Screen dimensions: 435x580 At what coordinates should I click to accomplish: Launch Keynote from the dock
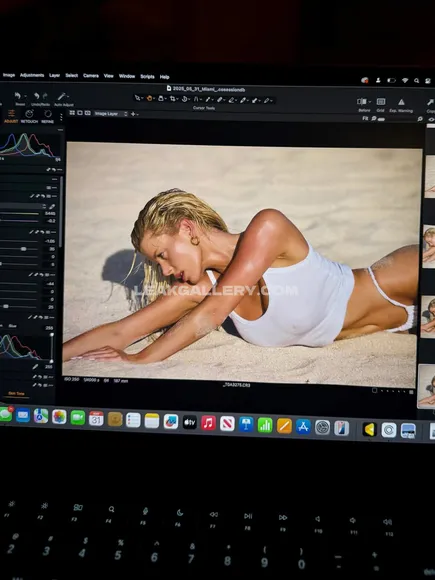(246, 424)
